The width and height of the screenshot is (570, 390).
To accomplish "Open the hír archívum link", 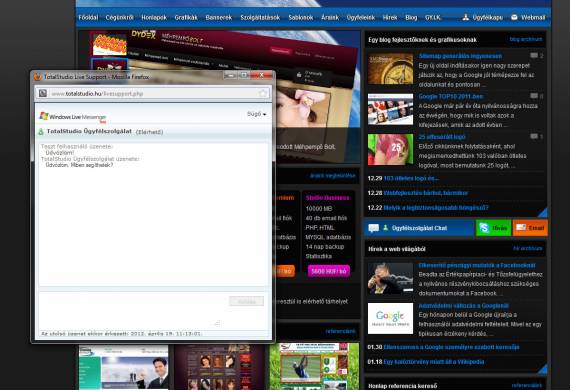I will (x=527, y=249).
